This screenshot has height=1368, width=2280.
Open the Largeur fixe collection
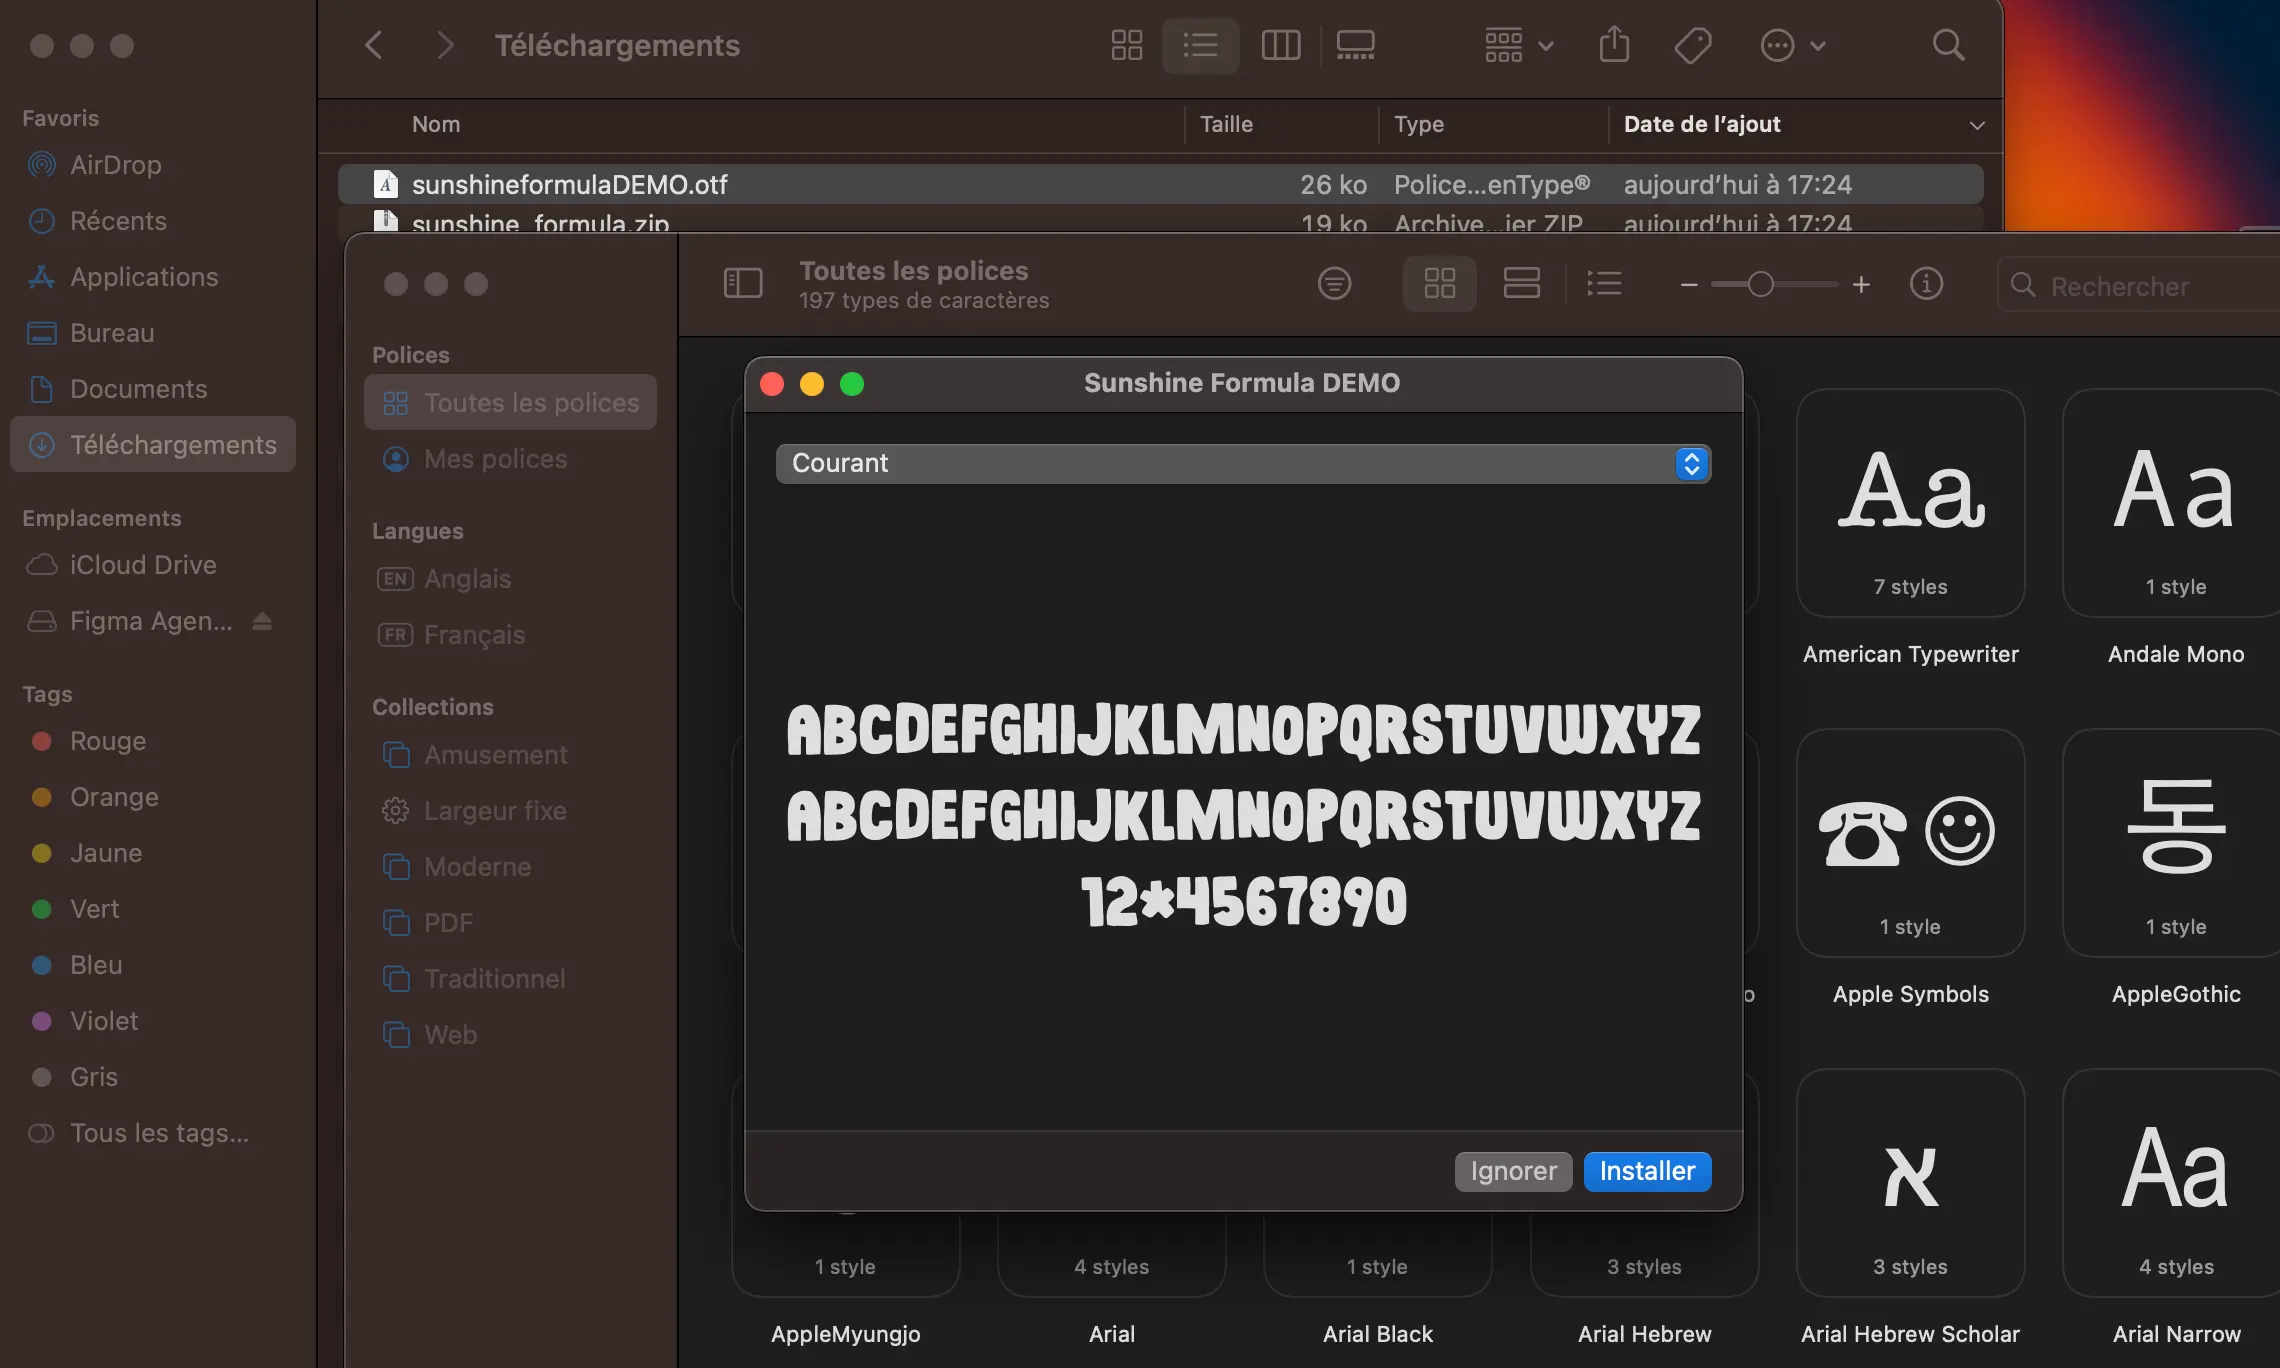click(x=510, y=811)
